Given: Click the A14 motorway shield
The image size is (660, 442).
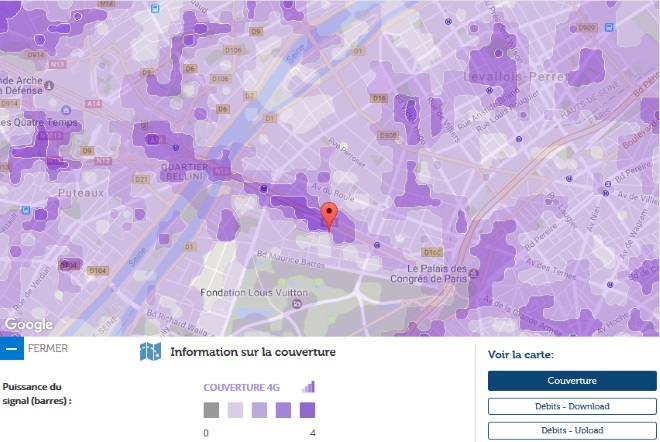Looking at the screenshot, I should 93,104.
